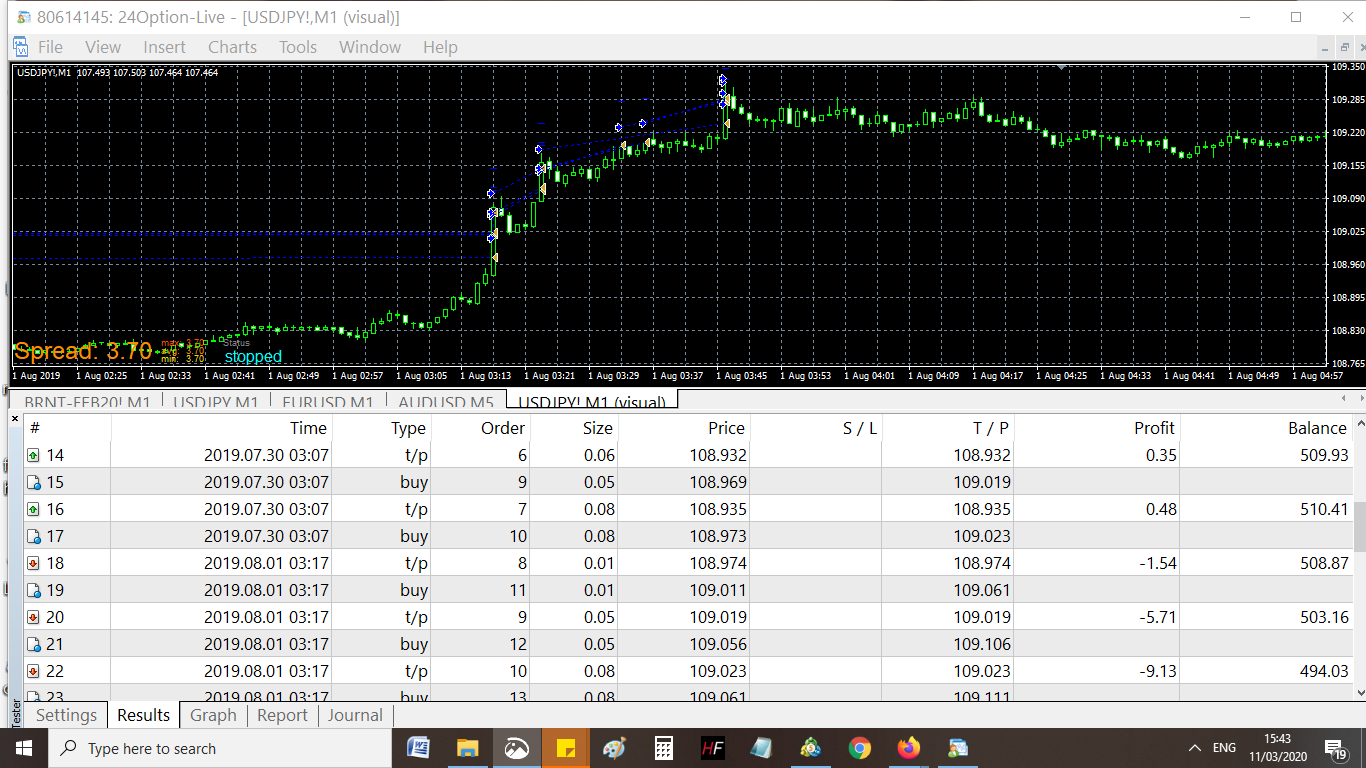
Task: Open the MetaTrader icon in the taskbar
Action: [x=810, y=748]
